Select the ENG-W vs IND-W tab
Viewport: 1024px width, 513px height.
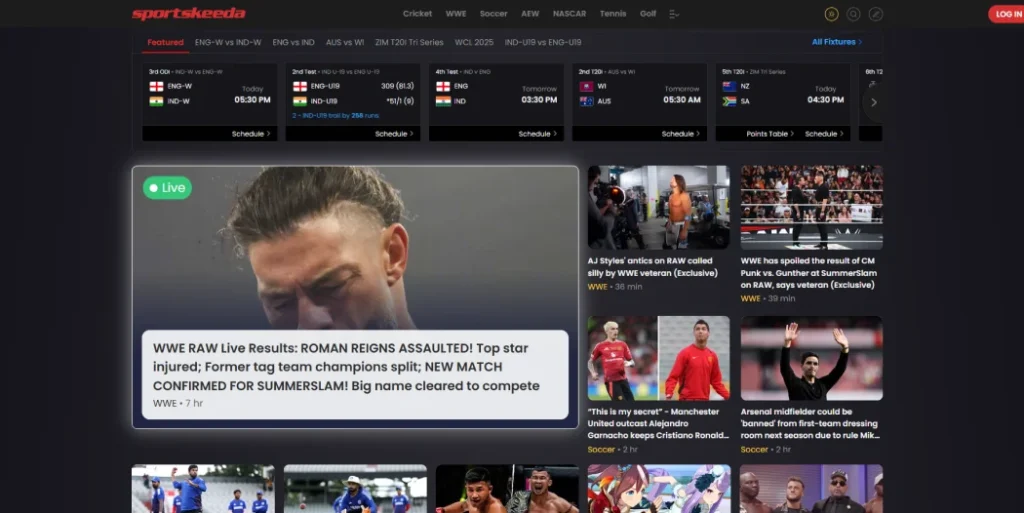click(228, 42)
